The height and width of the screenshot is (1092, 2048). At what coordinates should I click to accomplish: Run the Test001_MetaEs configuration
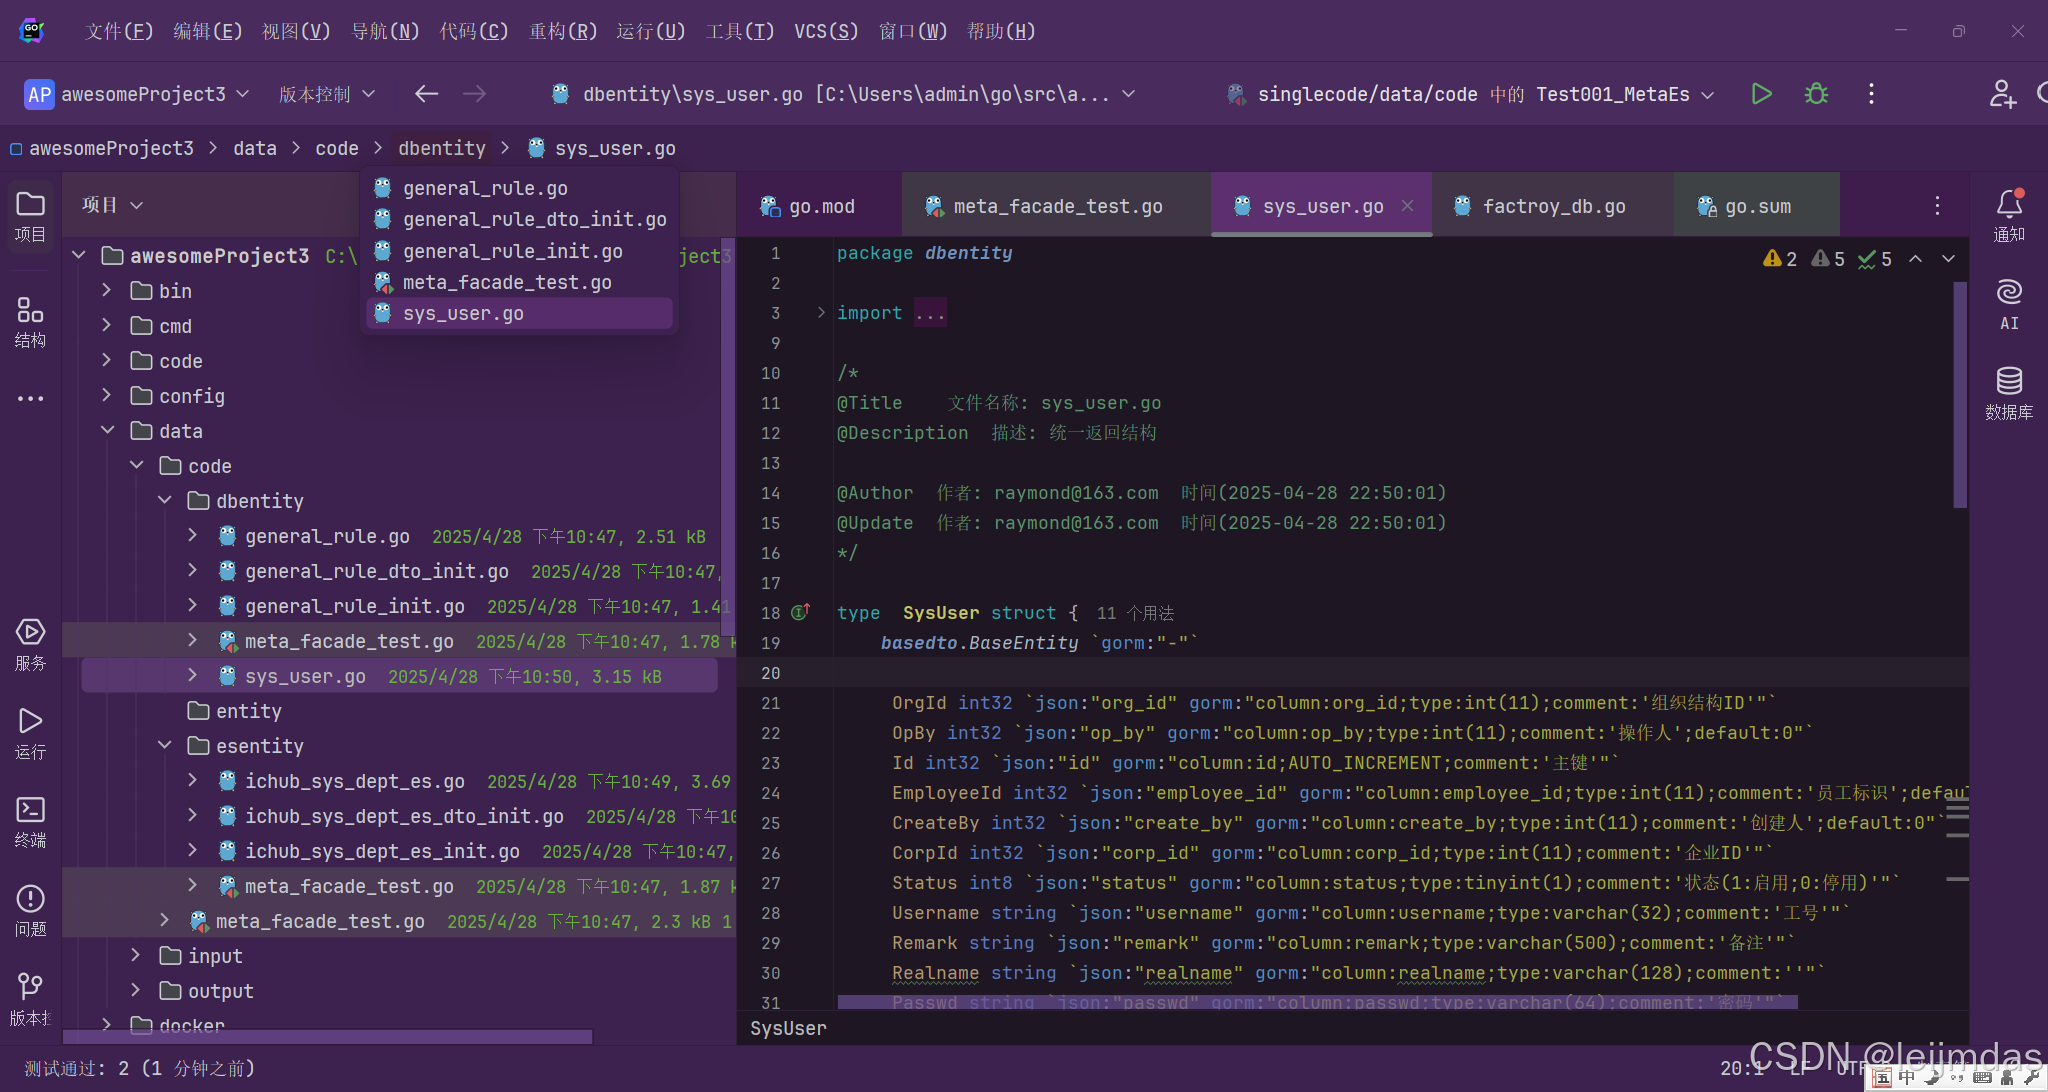point(1761,94)
